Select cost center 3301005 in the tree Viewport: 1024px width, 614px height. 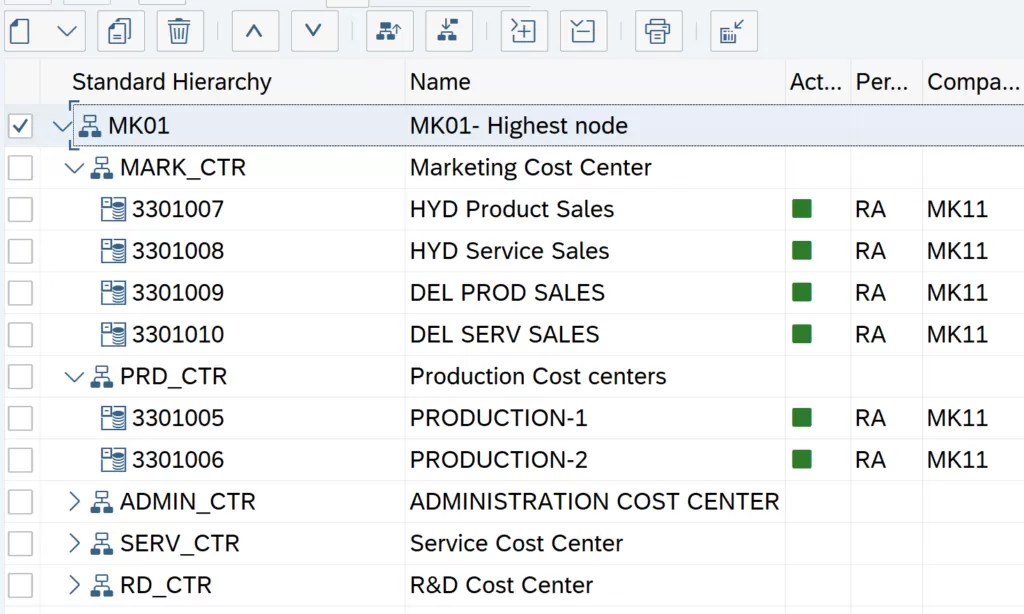pos(177,418)
